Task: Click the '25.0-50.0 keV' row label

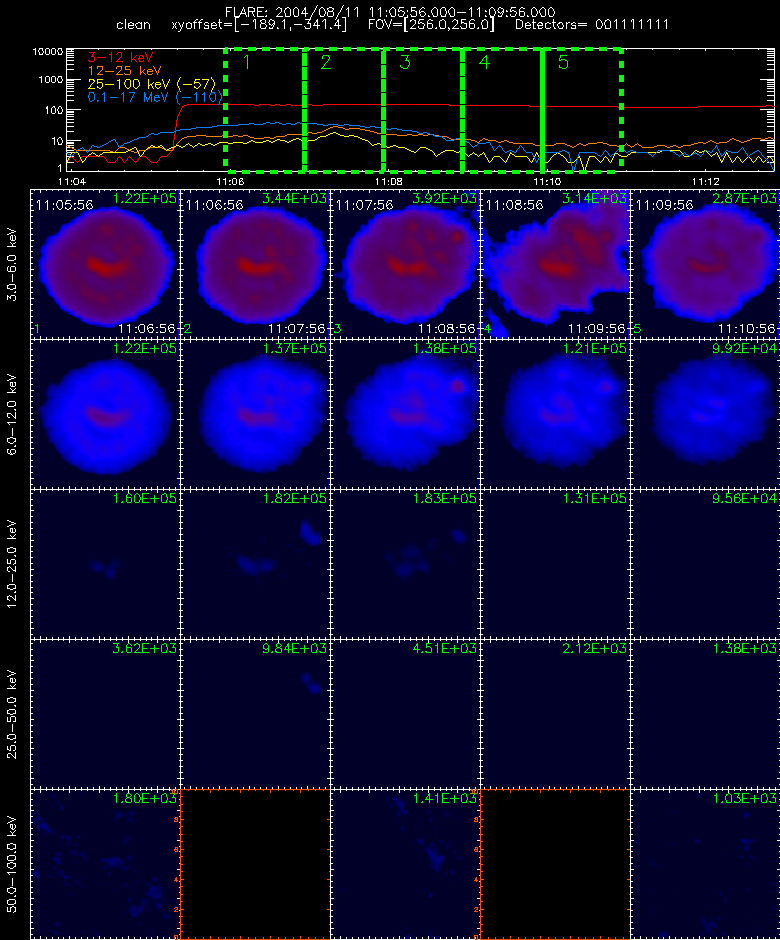Action: coord(13,714)
